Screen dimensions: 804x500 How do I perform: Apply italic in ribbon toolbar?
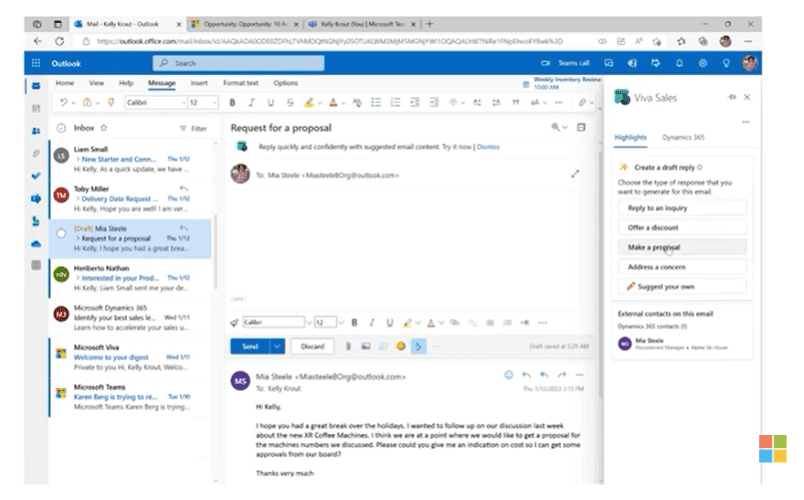tap(251, 103)
